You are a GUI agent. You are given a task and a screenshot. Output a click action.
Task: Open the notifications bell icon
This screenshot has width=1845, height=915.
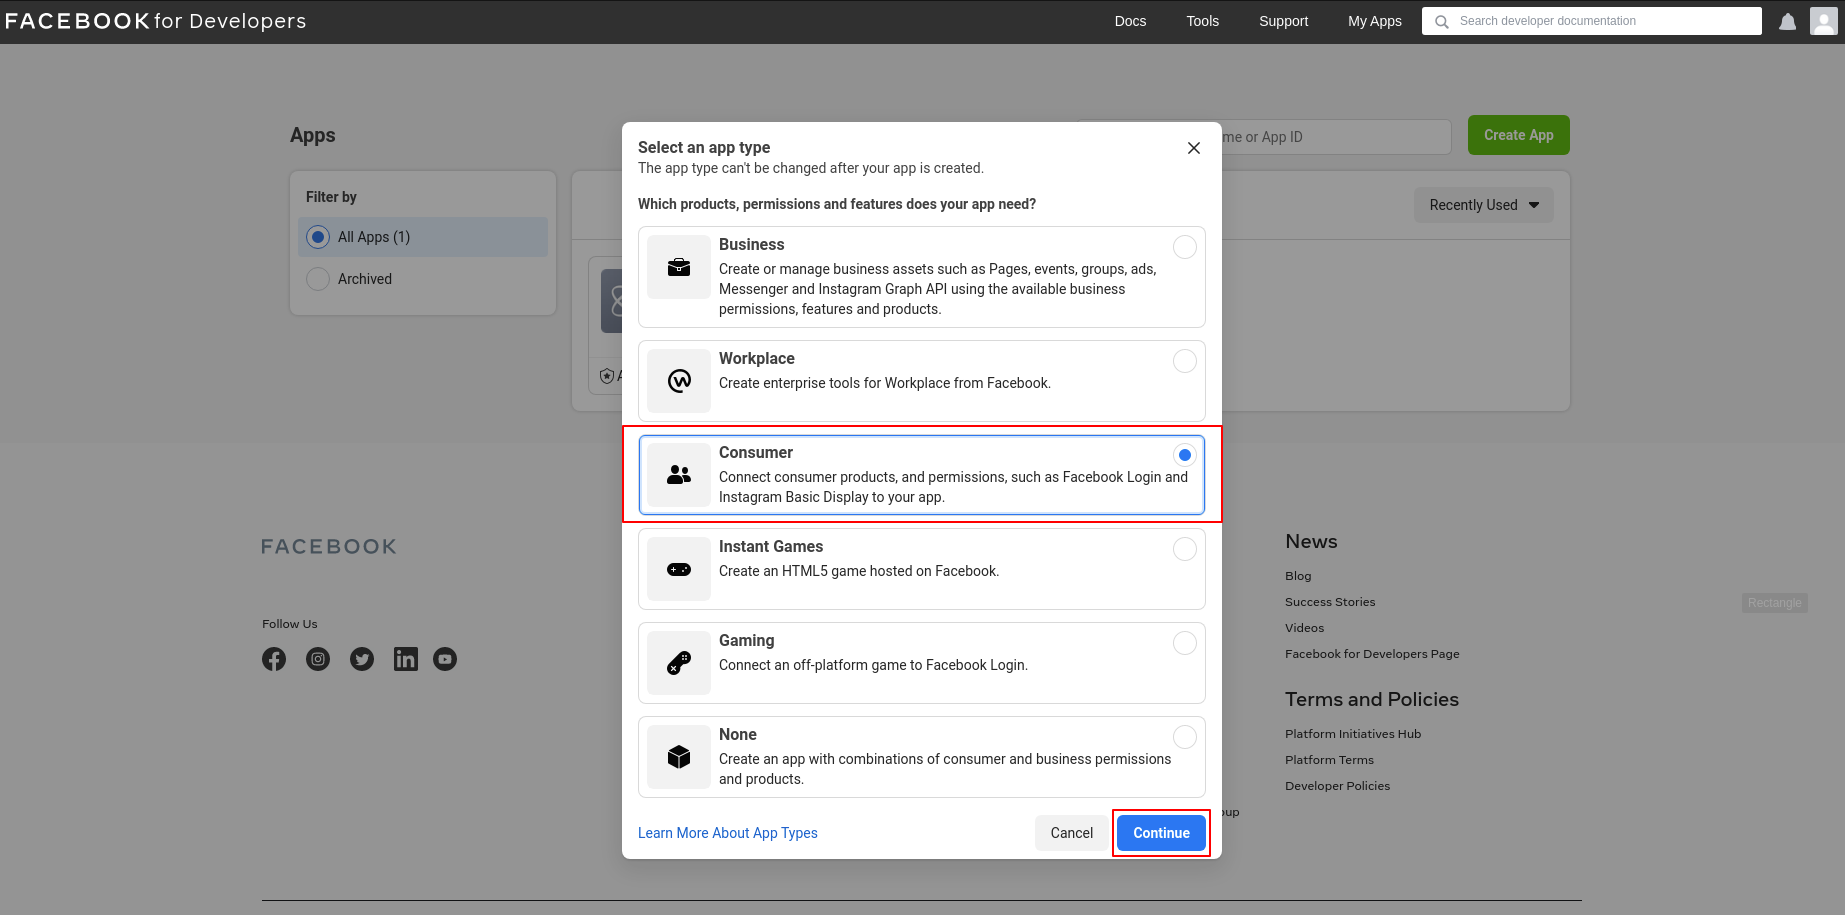1787,21
